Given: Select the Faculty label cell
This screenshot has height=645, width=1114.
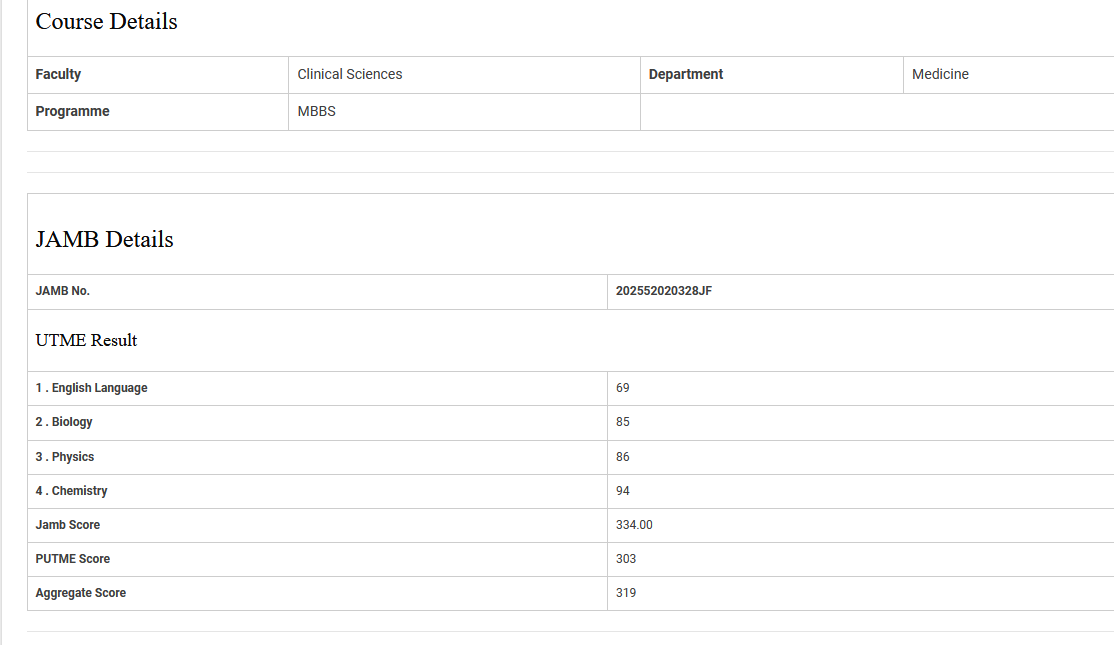Looking at the screenshot, I should coord(58,74).
